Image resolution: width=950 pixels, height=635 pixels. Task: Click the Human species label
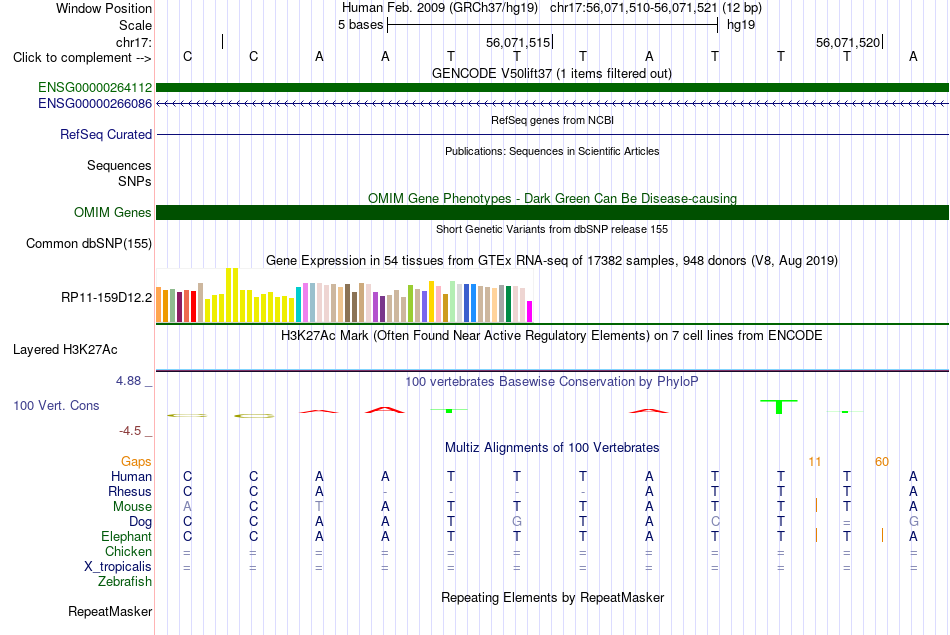point(131,477)
